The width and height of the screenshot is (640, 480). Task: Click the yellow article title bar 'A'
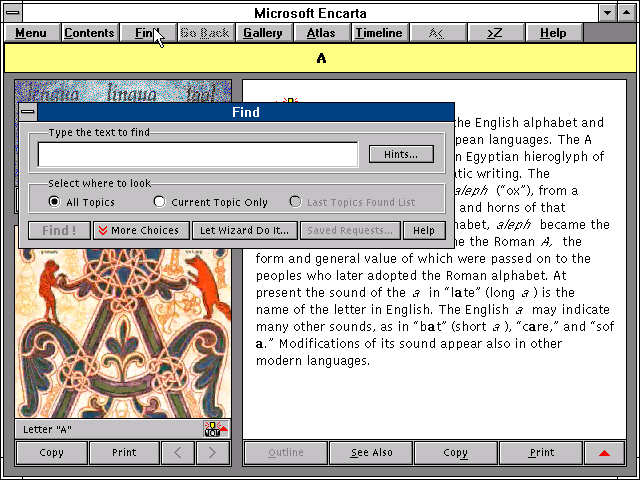coord(320,58)
